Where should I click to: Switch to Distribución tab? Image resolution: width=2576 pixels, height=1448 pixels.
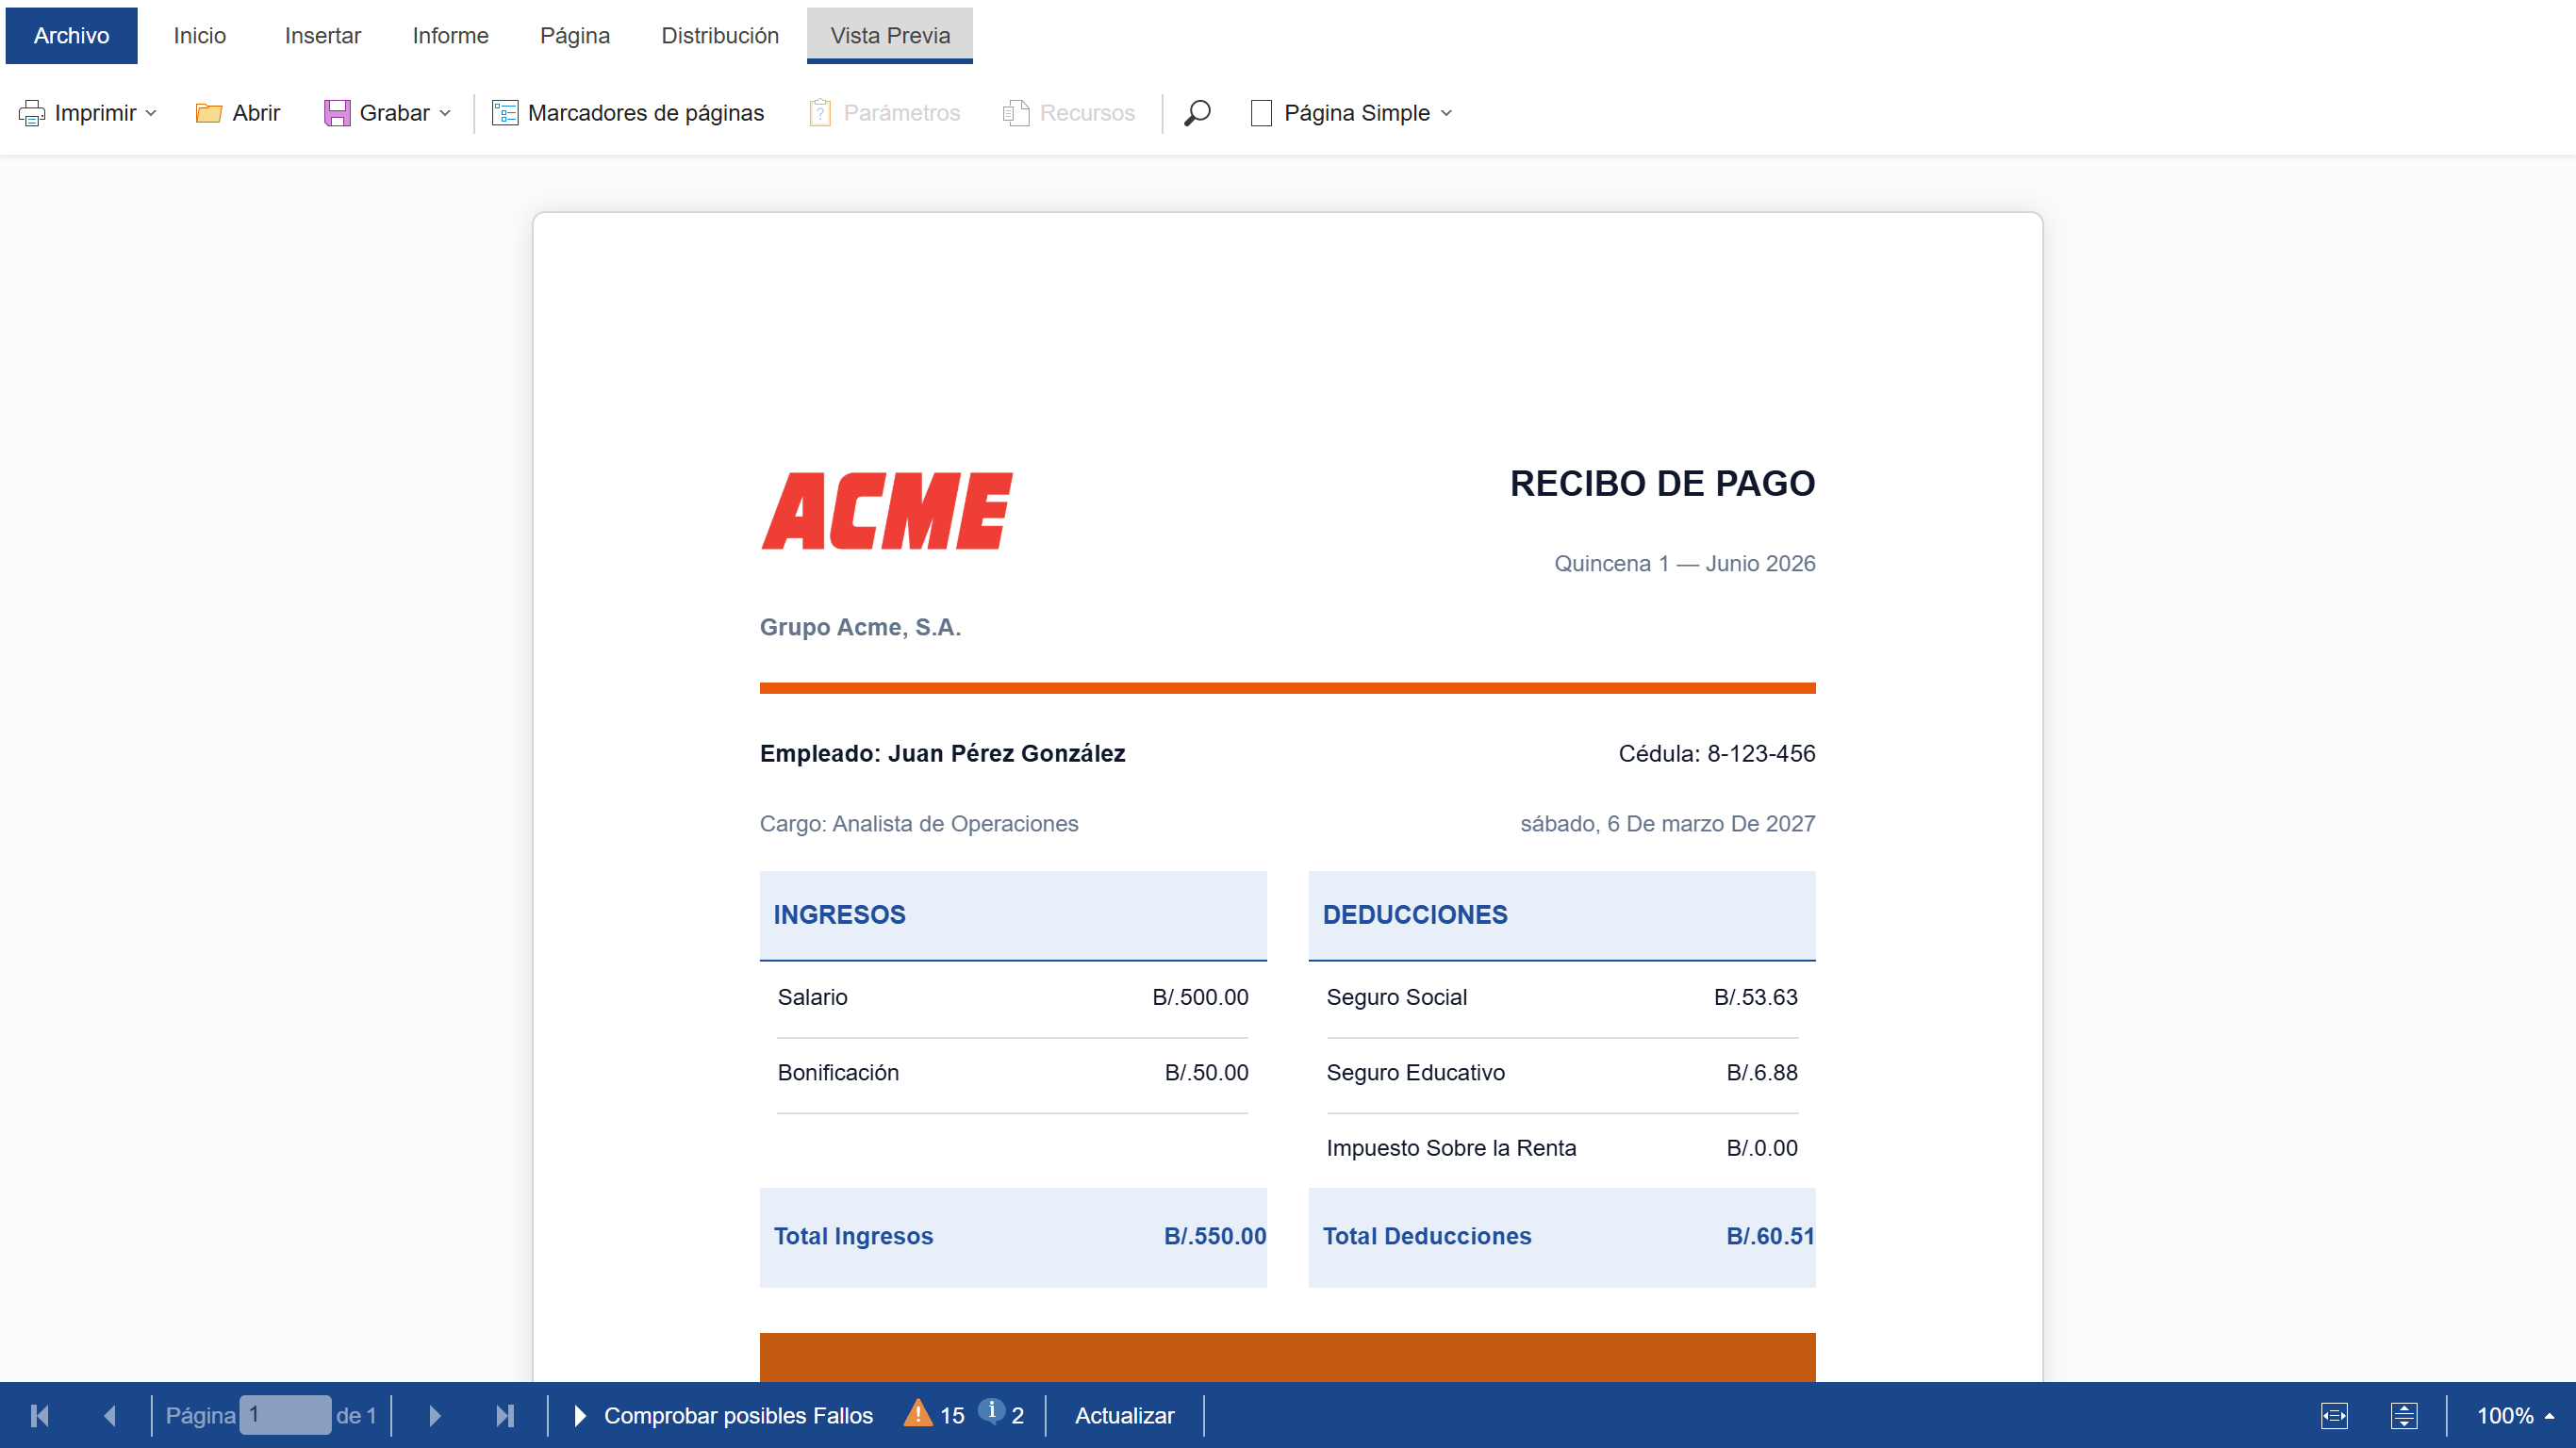720,35
